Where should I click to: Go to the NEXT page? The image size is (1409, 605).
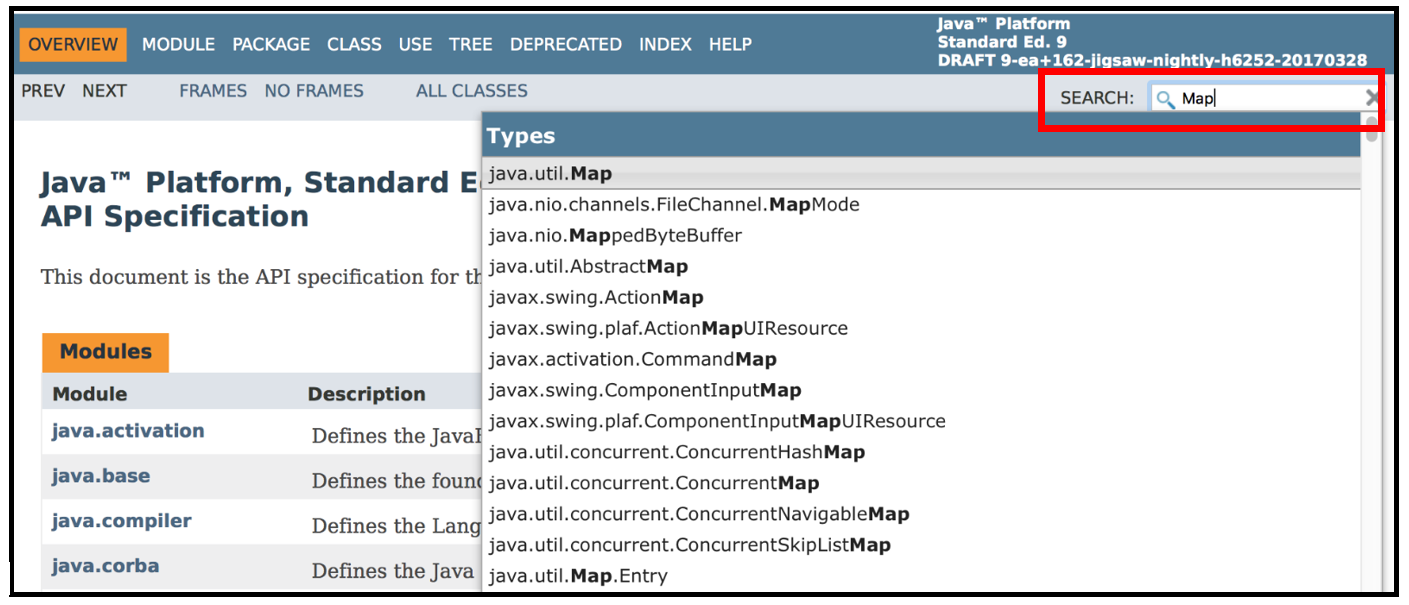click(105, 90)
